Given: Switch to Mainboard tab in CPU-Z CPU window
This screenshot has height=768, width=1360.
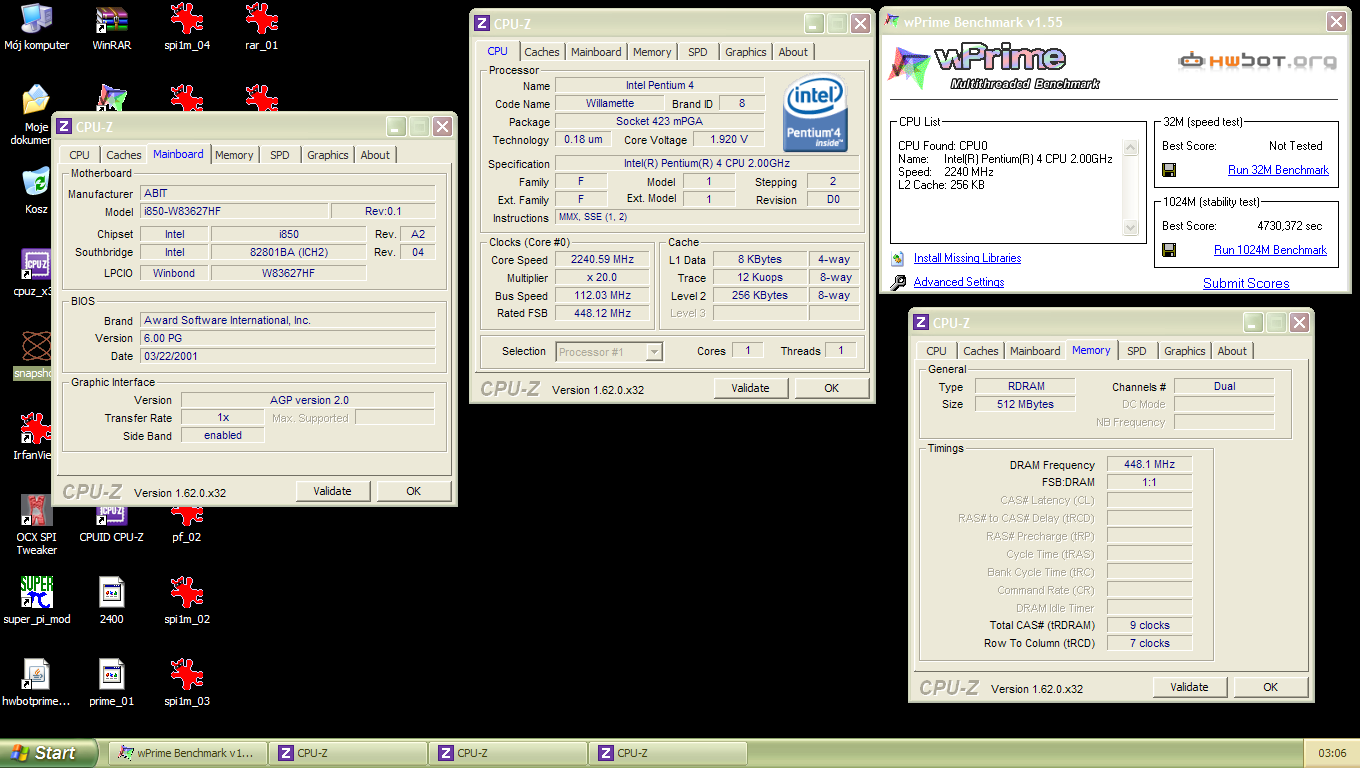Looking at the screenshot, I should 596,52.
